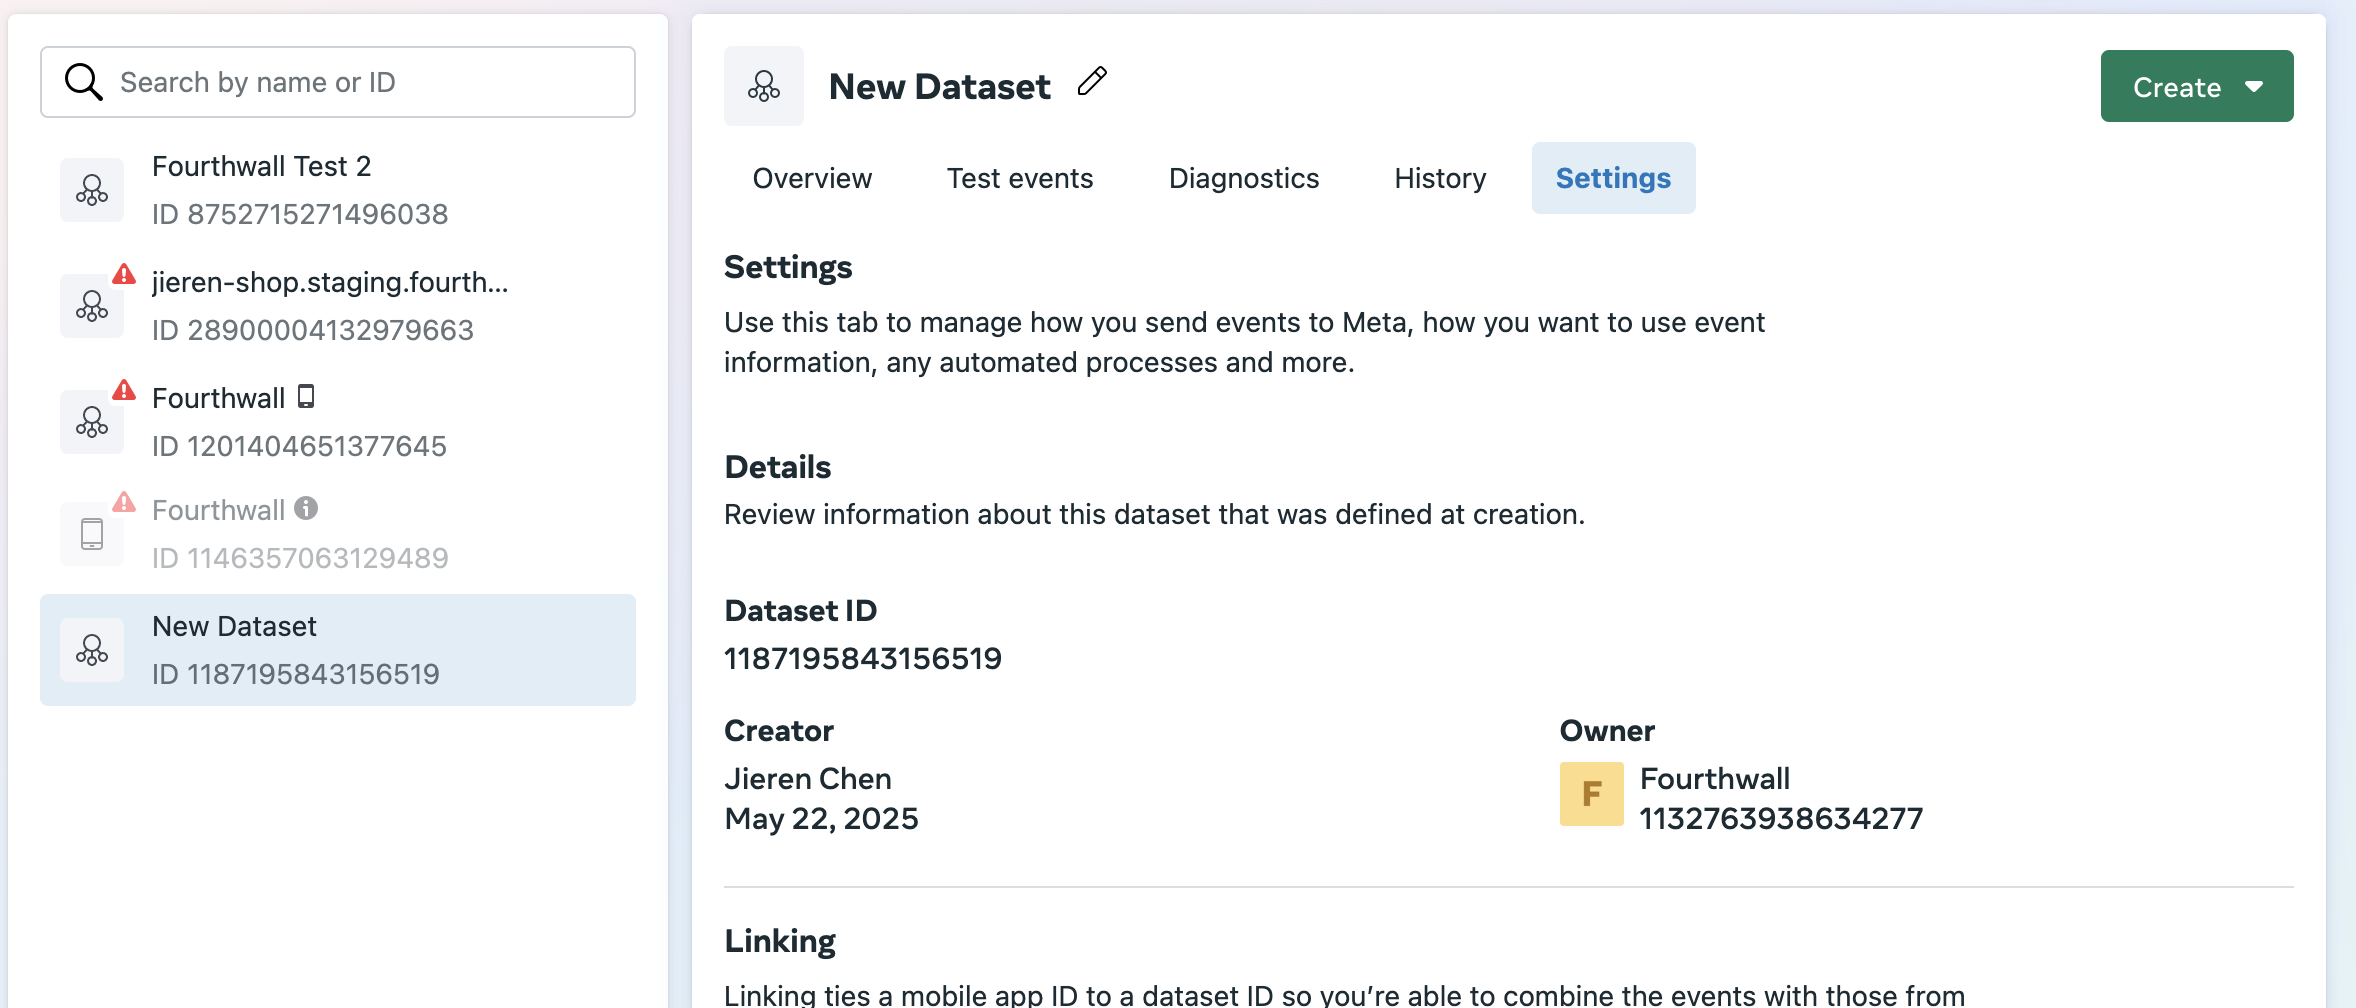The height and width of the screenshot is (1008, 2356).
Task: Select Fourthwall dataset ID 1201404651377645
Action: coord(338,422)
